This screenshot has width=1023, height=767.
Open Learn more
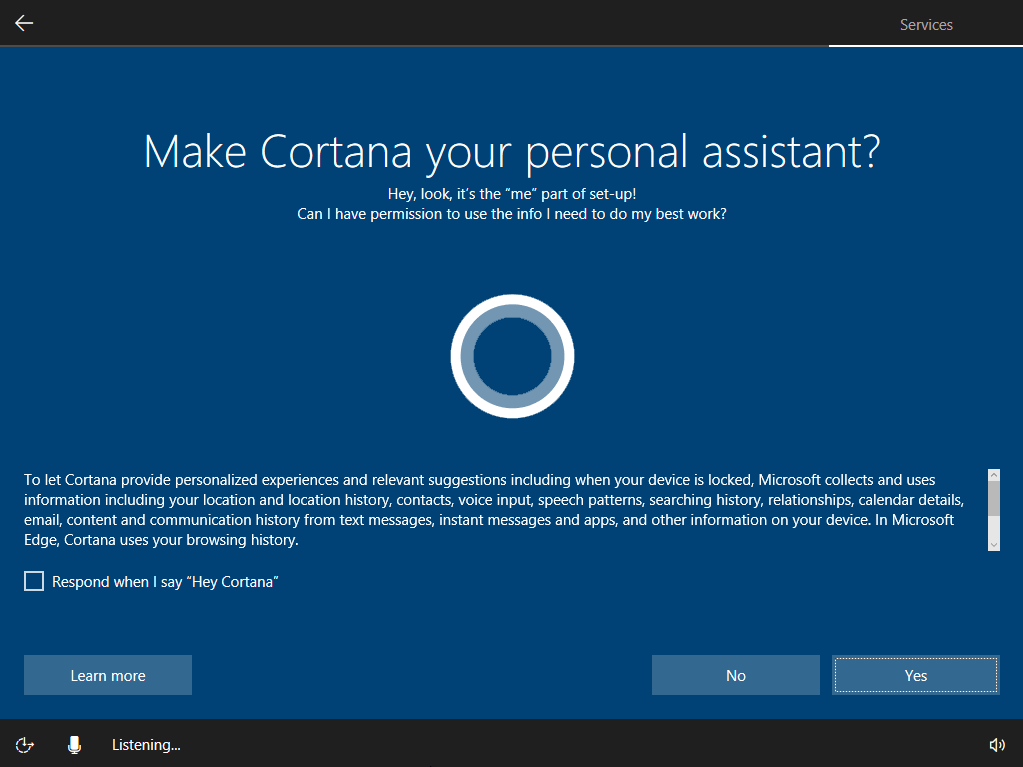click(x=107, y=674)
